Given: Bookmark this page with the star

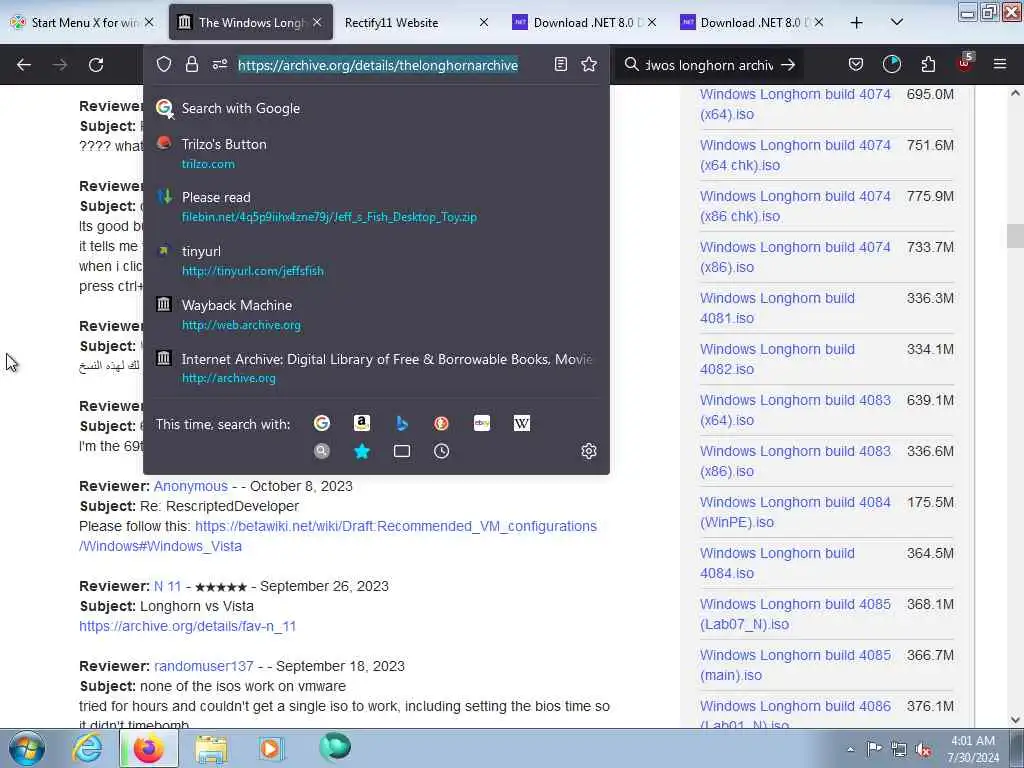Looking at the screenshot, I should pos(589,64).
